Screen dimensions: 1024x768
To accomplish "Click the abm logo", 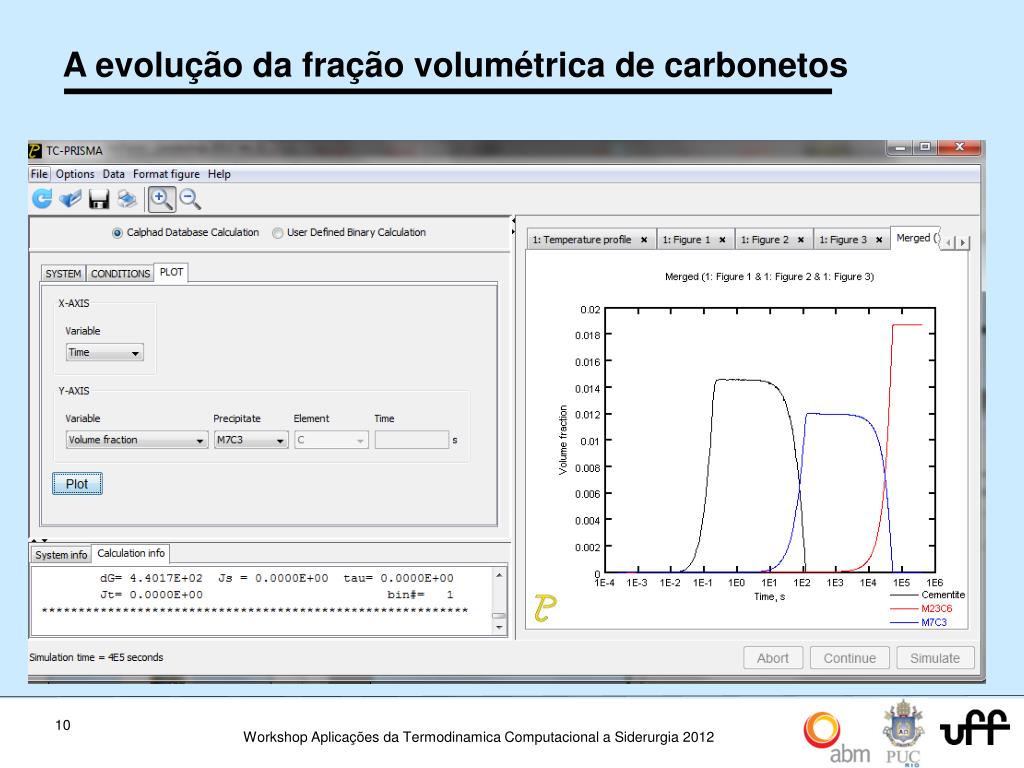I will coord(837,738).
